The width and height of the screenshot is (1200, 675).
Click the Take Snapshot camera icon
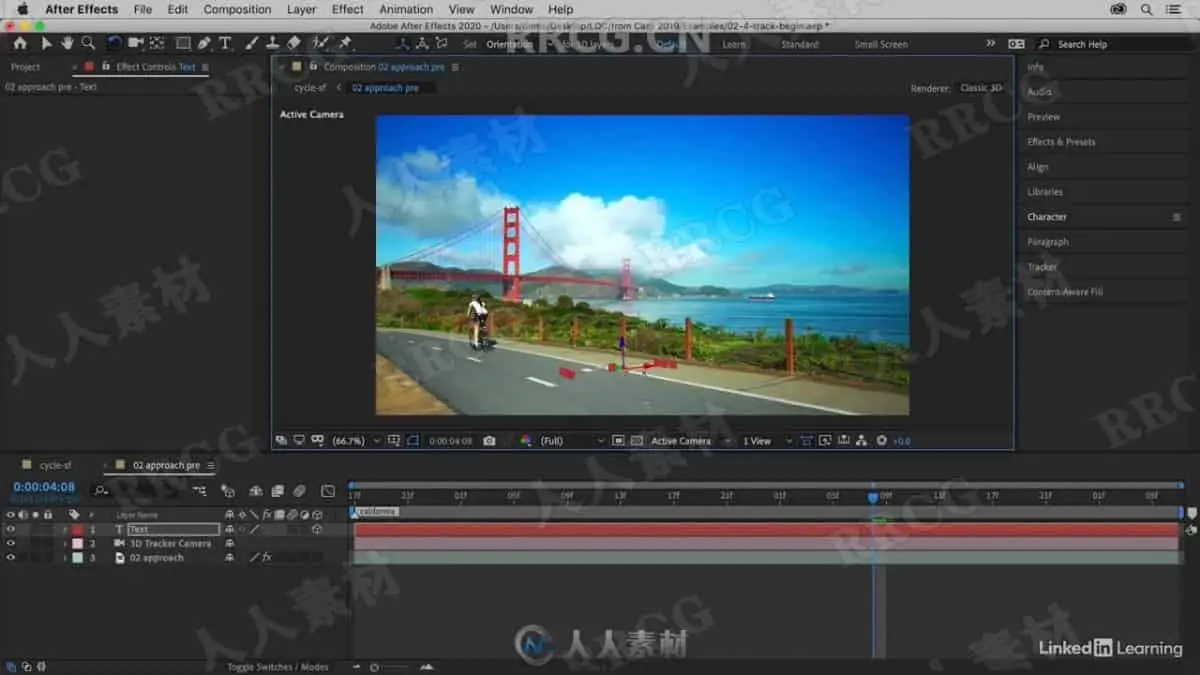pyautogui.click(x=489, y=441)
